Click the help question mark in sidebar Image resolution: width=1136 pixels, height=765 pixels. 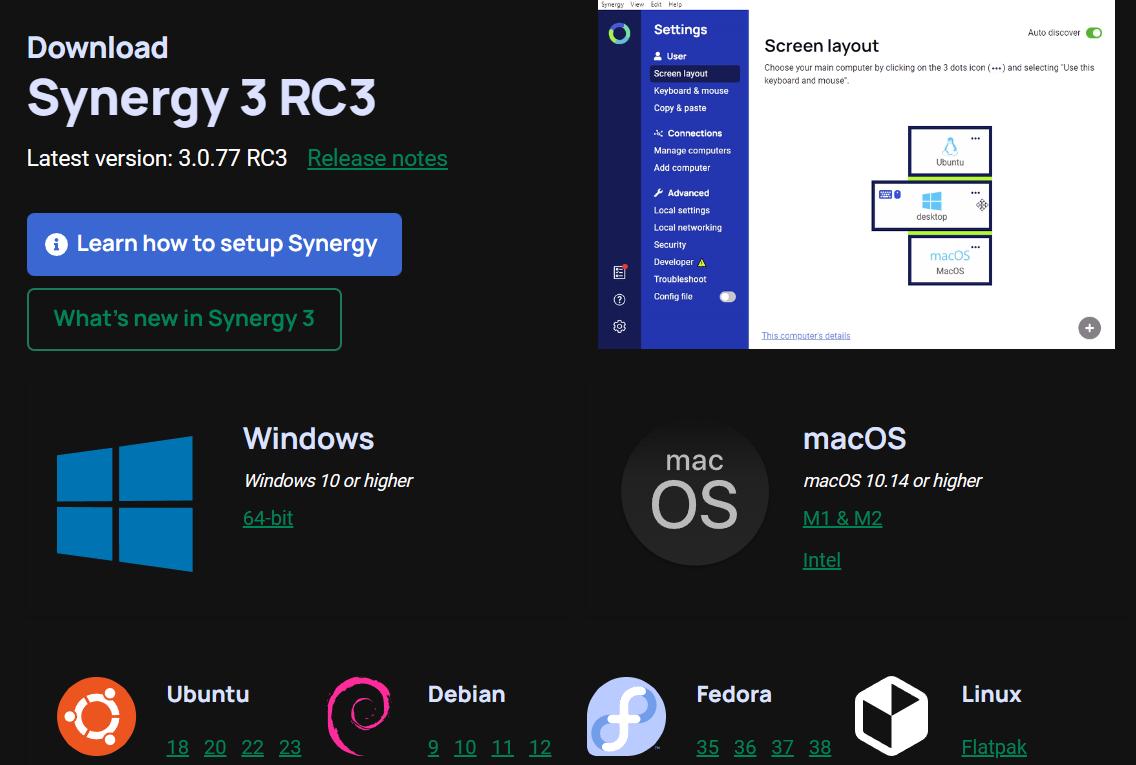(x=619, y=299)
